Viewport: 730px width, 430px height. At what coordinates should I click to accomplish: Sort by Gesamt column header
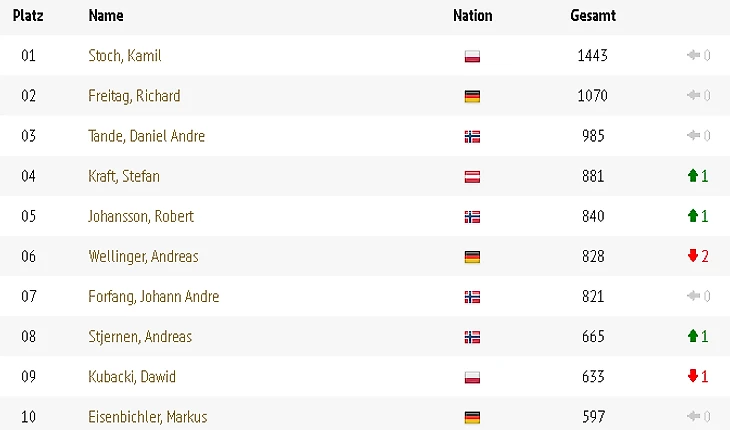coord(593,16)
